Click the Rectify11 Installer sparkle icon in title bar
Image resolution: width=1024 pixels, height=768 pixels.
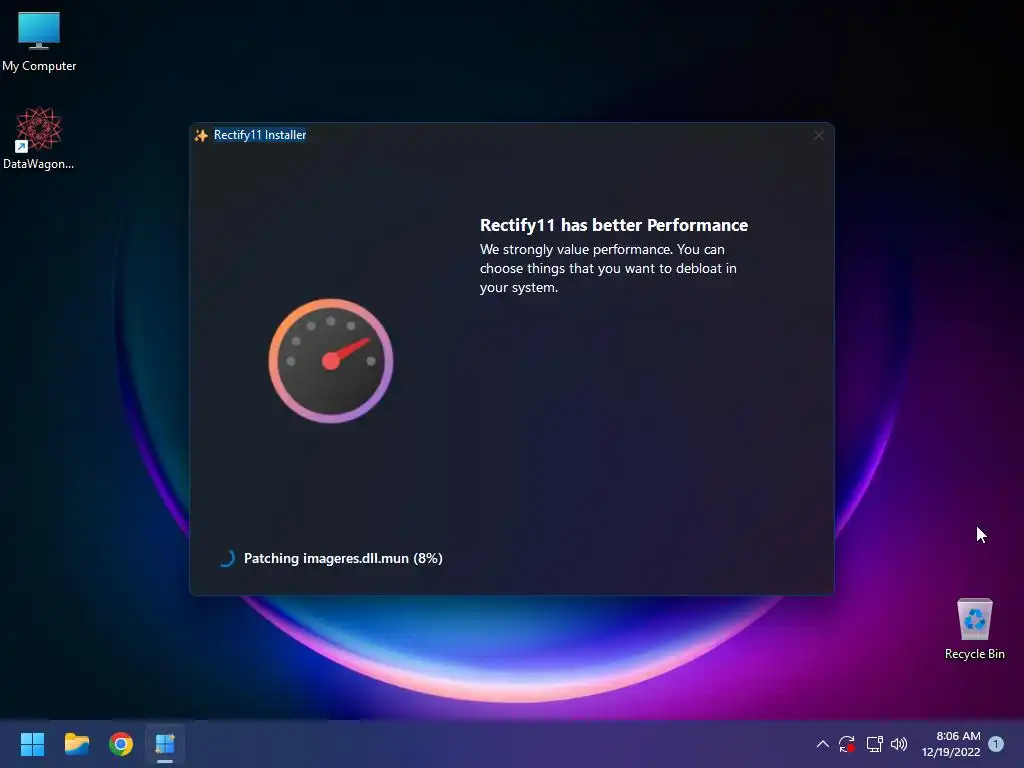tap(201, 135)
